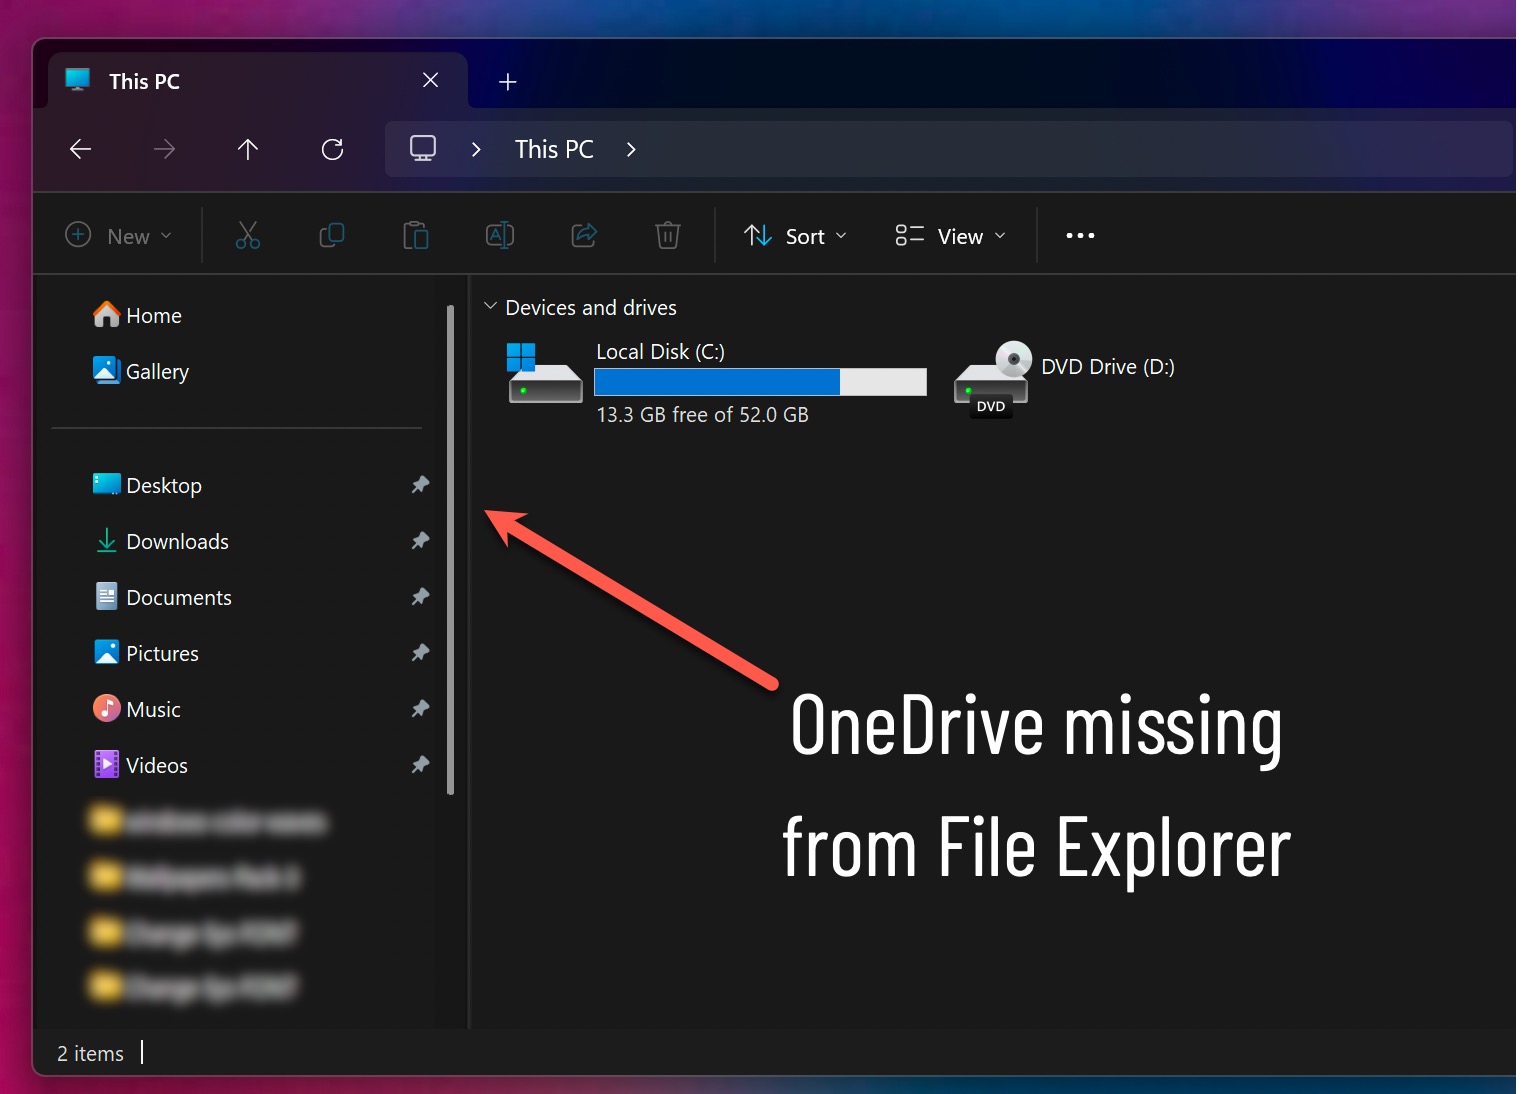Click the forward navigation arrow
The image size is (1526, 1094).
[x=165, y=150]
